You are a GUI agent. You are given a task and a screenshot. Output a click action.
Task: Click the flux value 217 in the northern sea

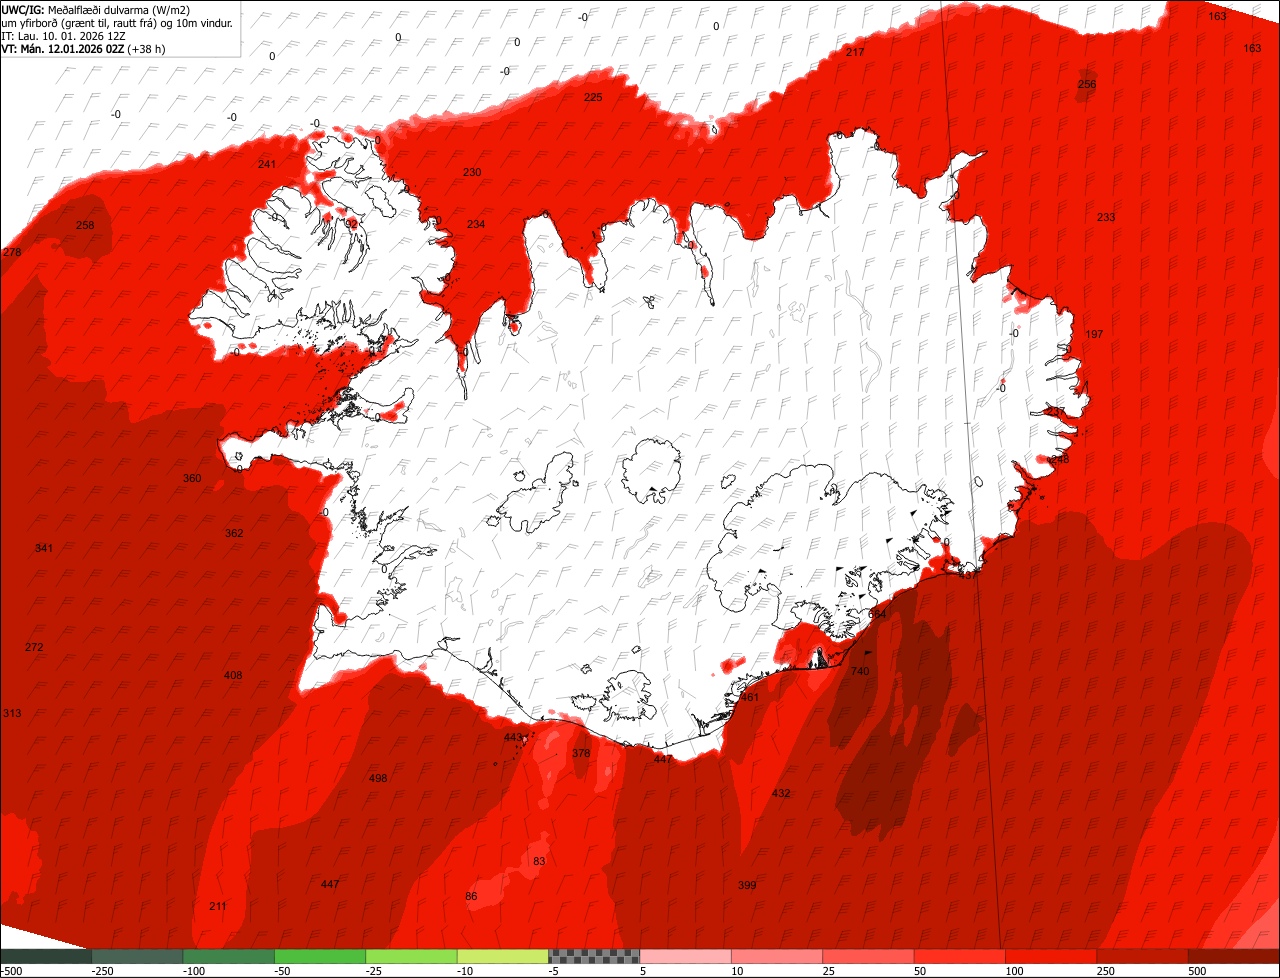(x=855, y=51)
